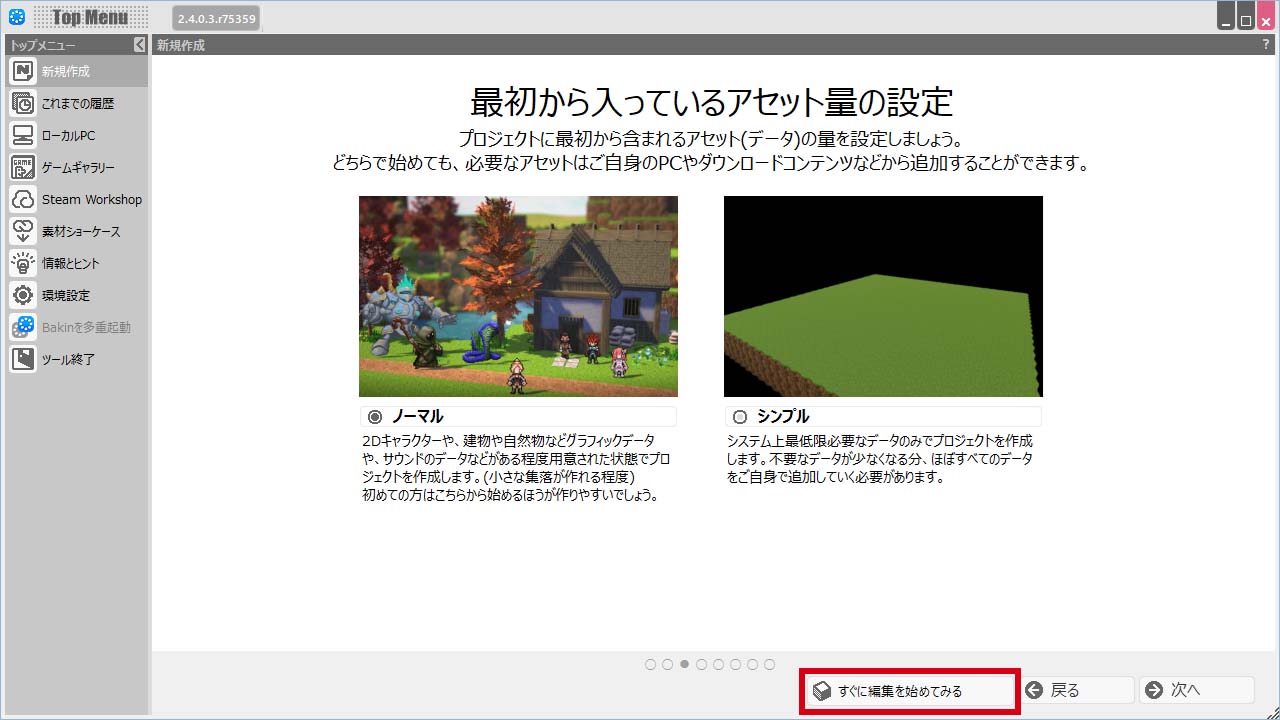Click the シンプル description text
1280x720 pixels.
point(880,459)
